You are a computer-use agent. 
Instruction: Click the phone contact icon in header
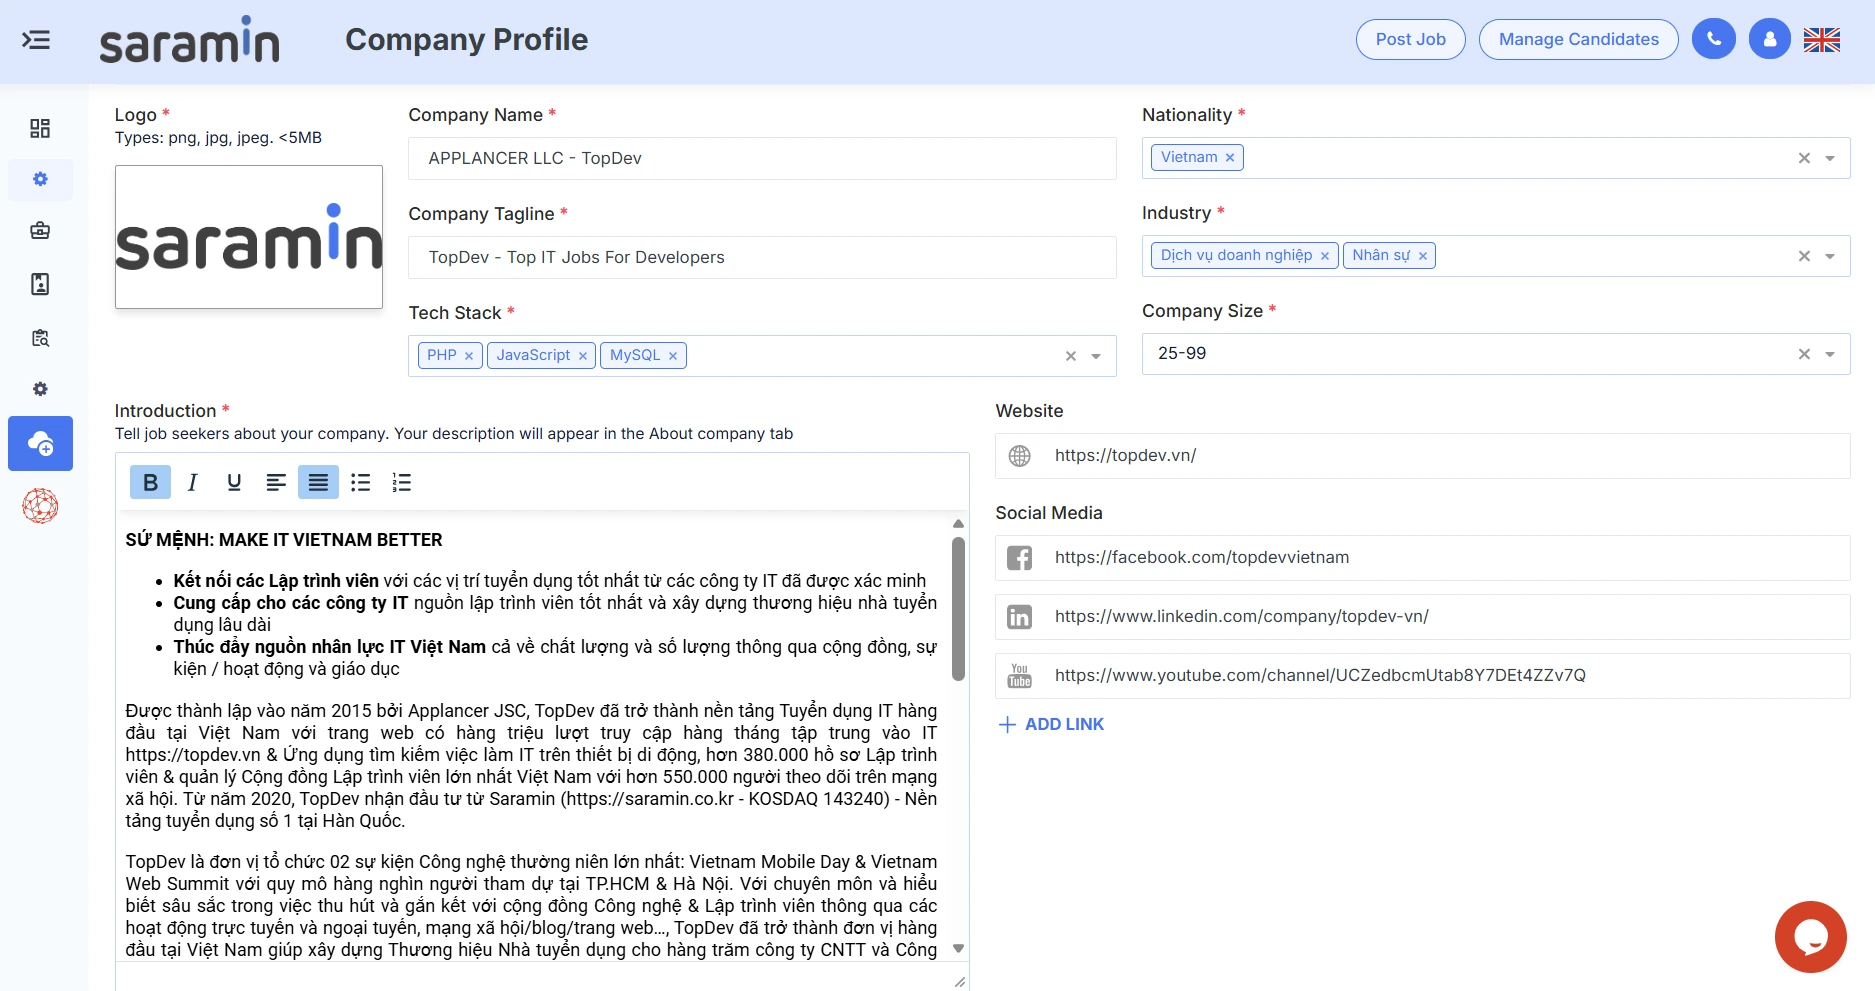(x=1714, y=39)
